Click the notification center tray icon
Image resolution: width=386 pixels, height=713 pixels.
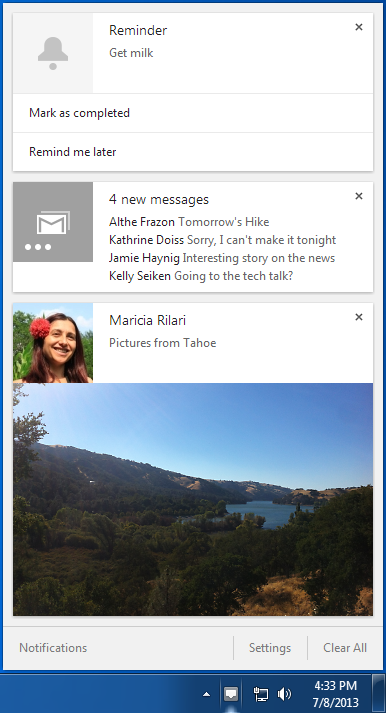tap(231, 694)
